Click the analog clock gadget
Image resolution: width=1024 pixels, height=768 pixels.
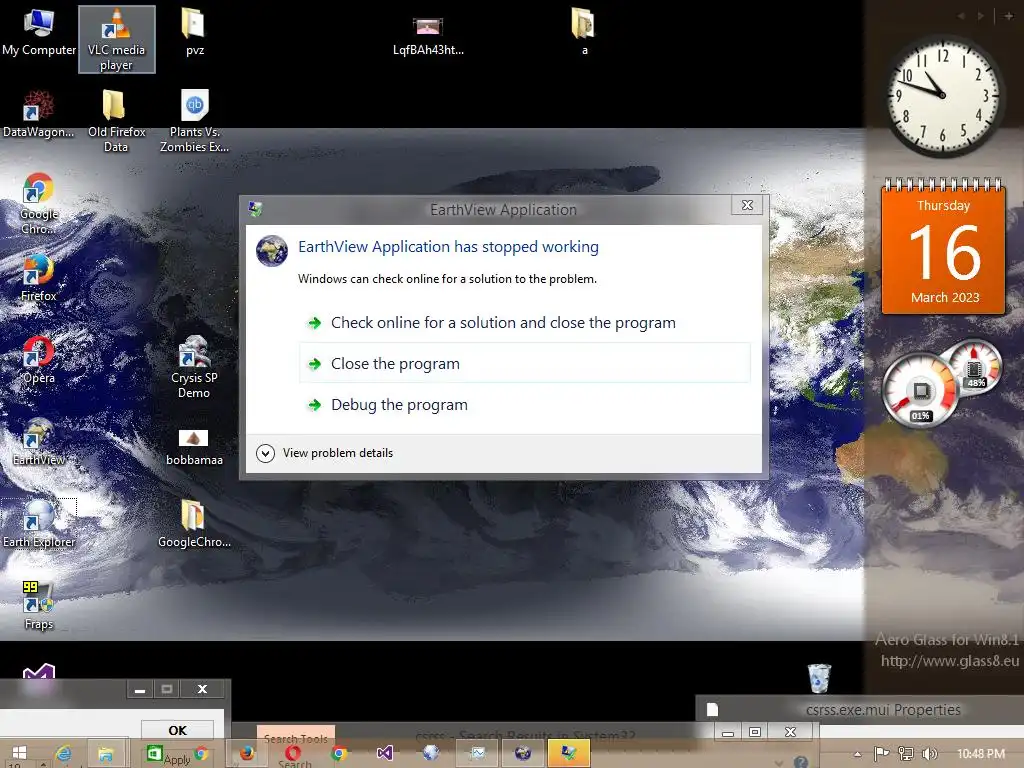(942, 95)
